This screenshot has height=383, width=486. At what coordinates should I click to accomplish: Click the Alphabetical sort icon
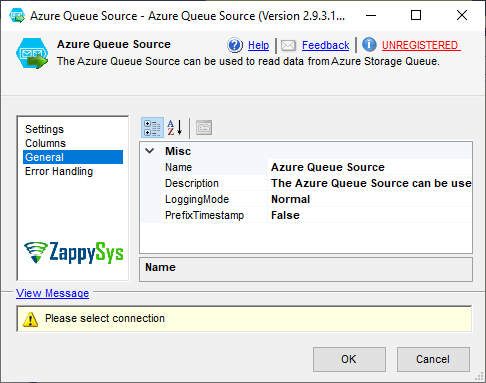click(175, 128)
